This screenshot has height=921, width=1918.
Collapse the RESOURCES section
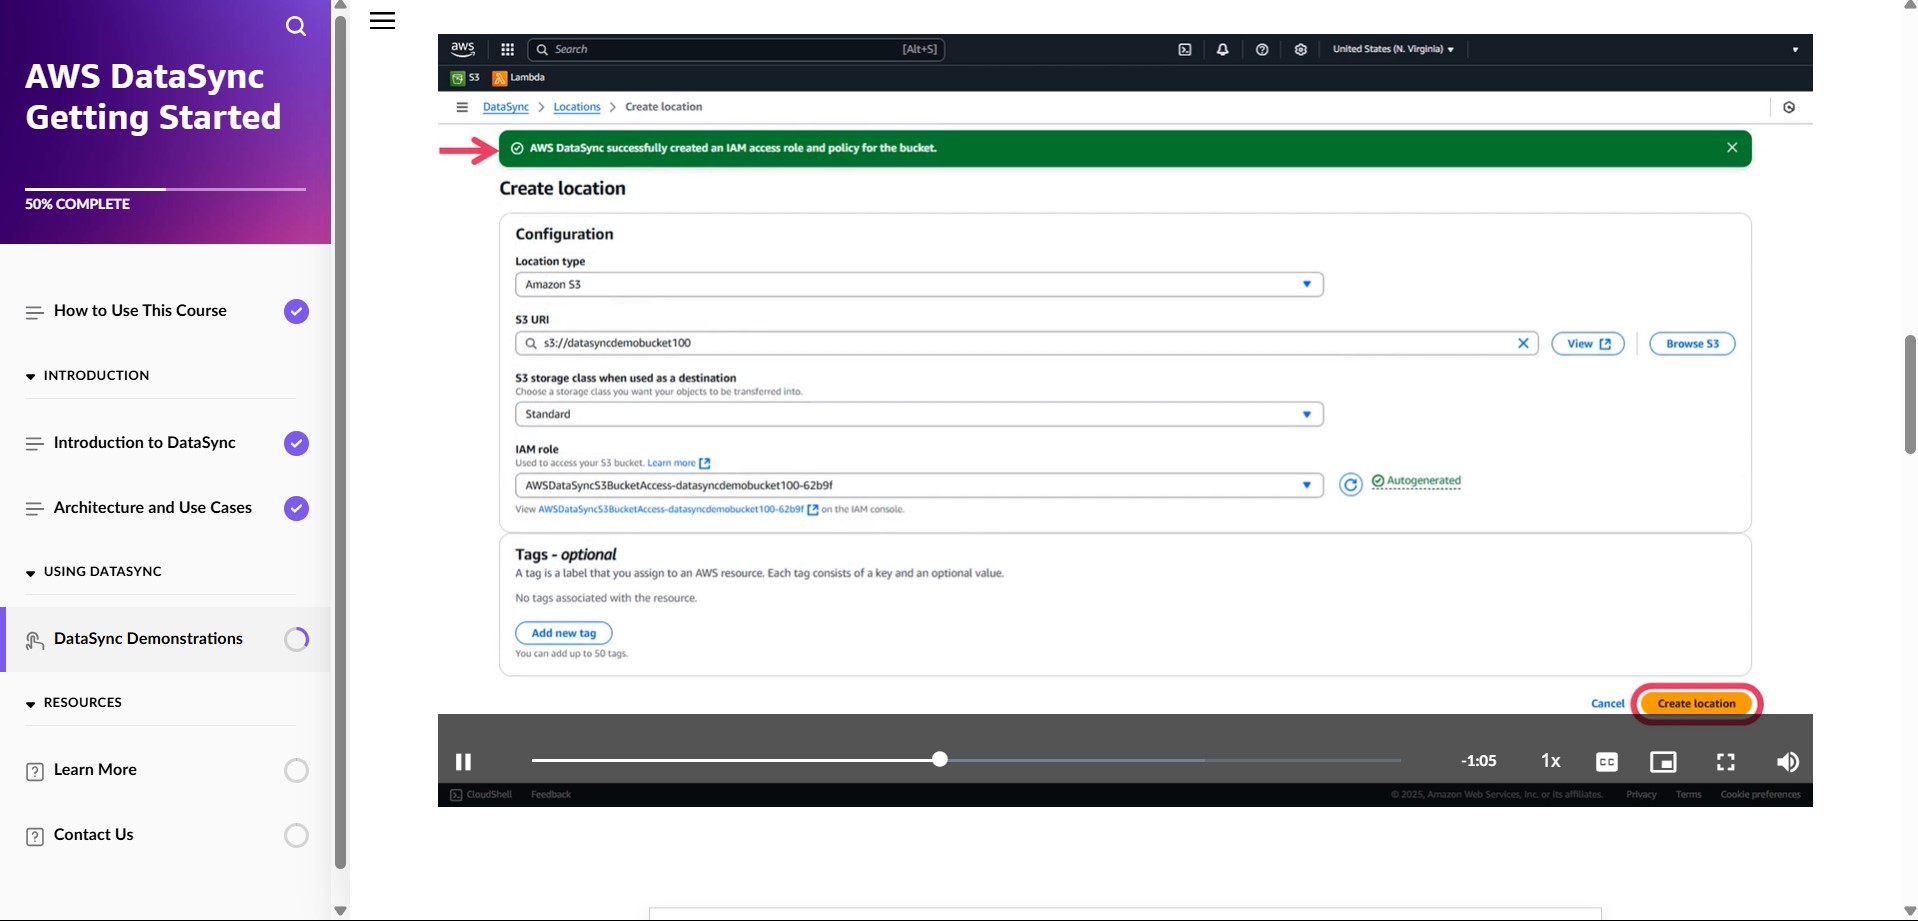[x=74, y=703]
